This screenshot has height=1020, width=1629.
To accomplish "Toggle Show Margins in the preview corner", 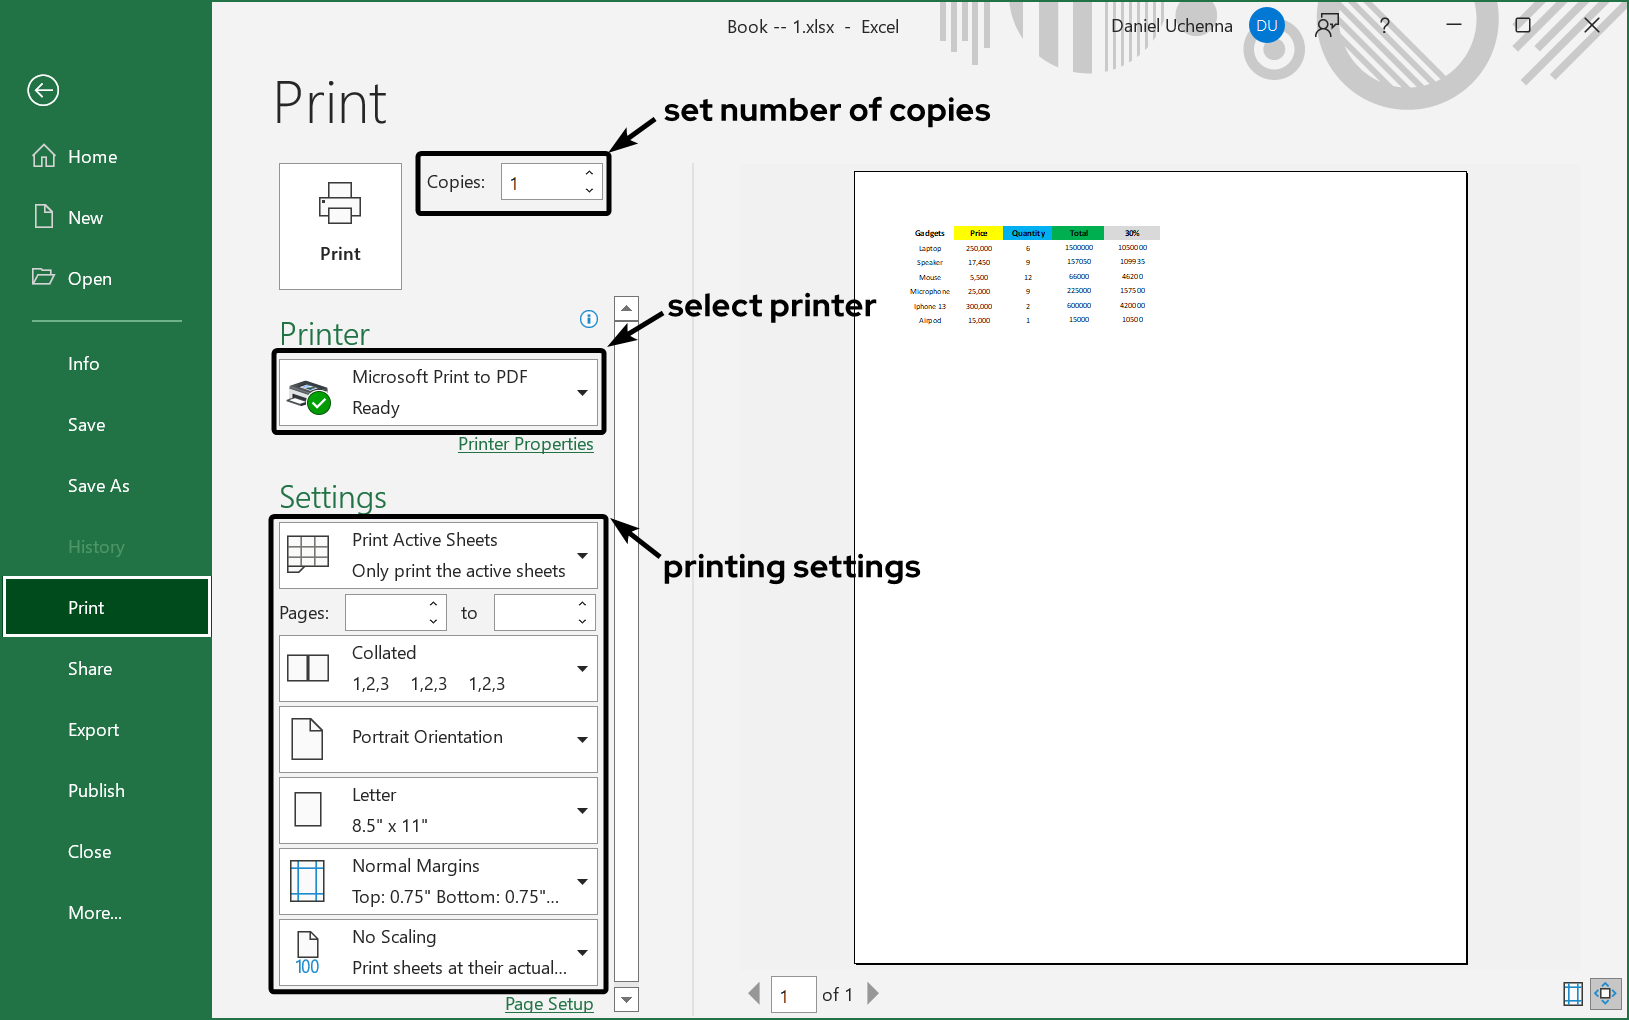I will 1573,993.
